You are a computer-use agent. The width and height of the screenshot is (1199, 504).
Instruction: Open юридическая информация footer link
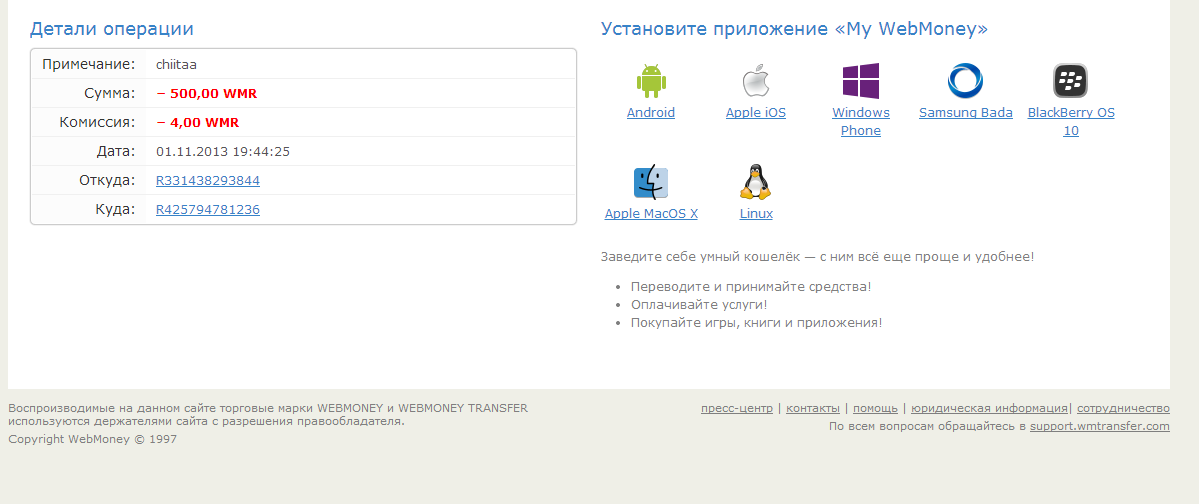click(x=989, y=408)
